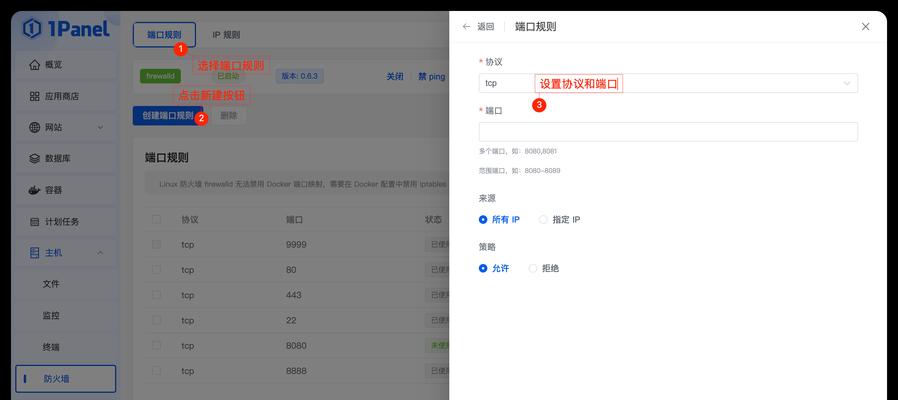Click the 禁 ping link
This screenshot has width=898, height=400.
[432, 76]
